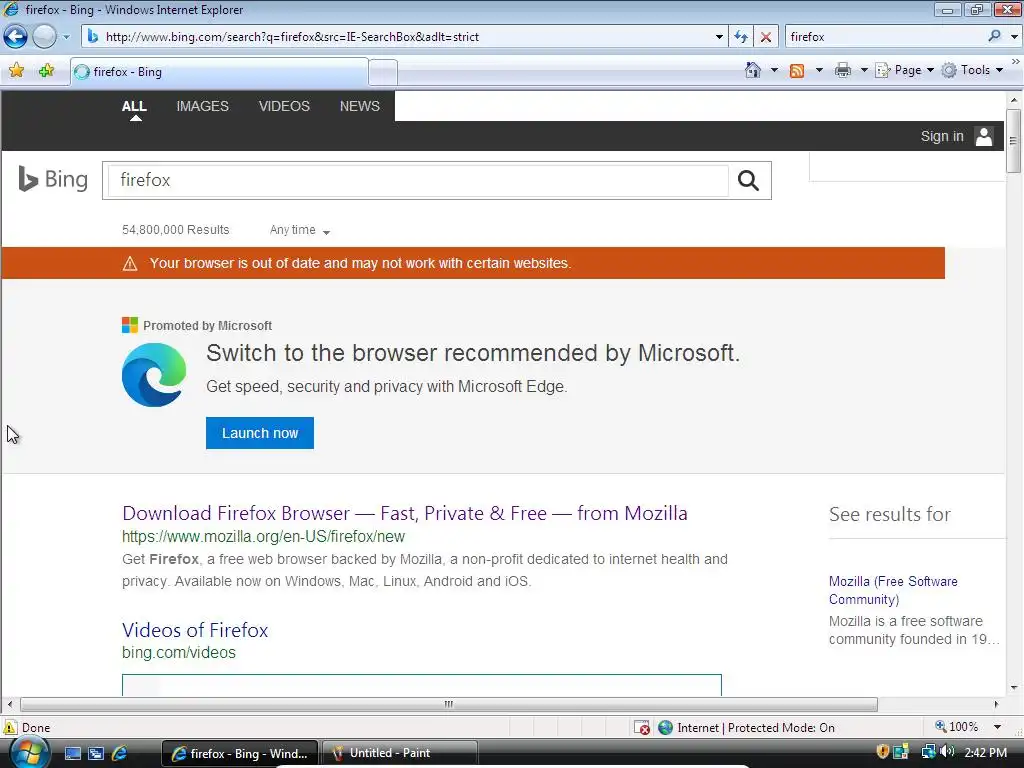Click the network connection tray icon
1024x768 pixels.
928,752
